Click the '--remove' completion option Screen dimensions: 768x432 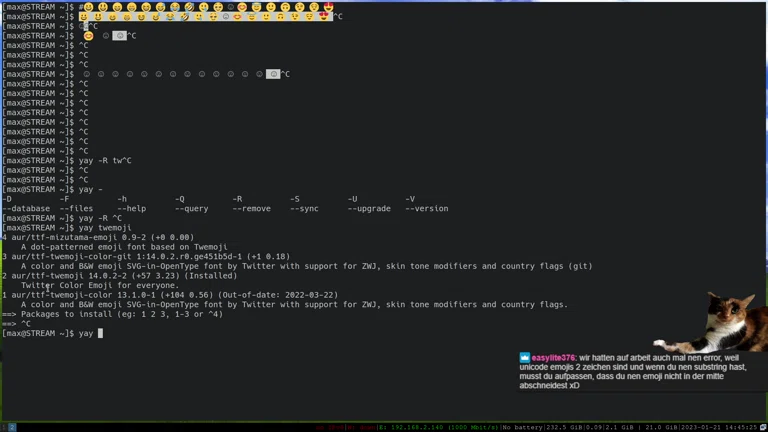coord(251,209)
